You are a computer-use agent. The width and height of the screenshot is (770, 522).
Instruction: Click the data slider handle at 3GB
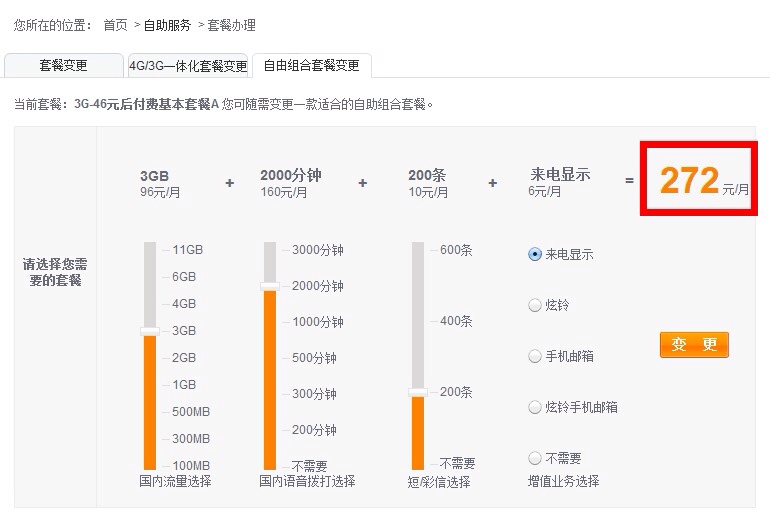(150, 331)
